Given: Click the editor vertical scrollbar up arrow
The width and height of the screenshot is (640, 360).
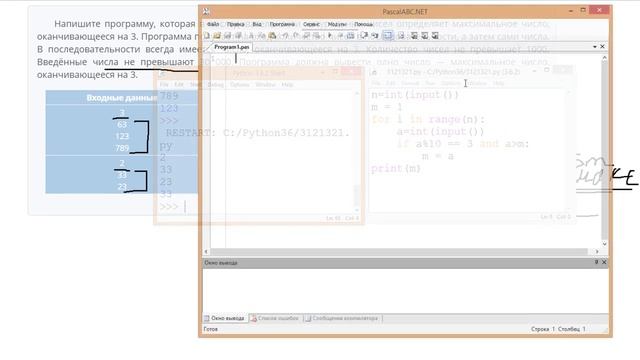Looking at the screenshot, I should 604,58.
